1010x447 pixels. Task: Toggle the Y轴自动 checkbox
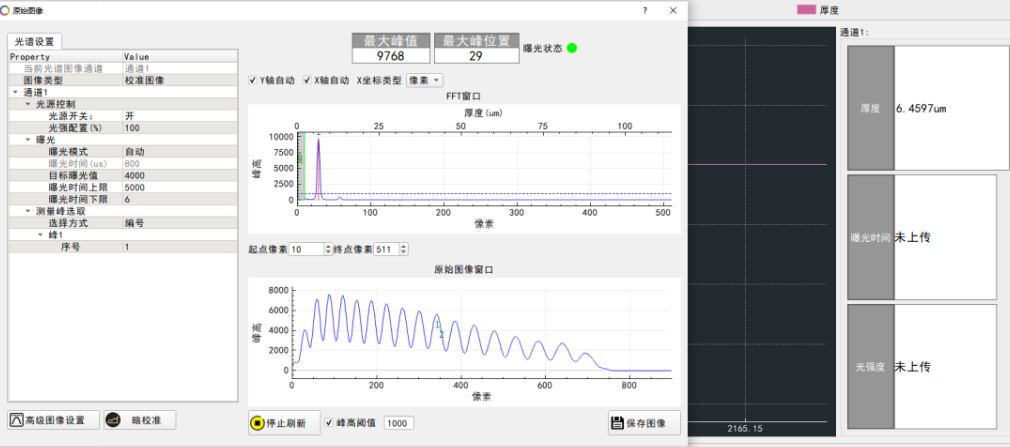click(252, 80)
